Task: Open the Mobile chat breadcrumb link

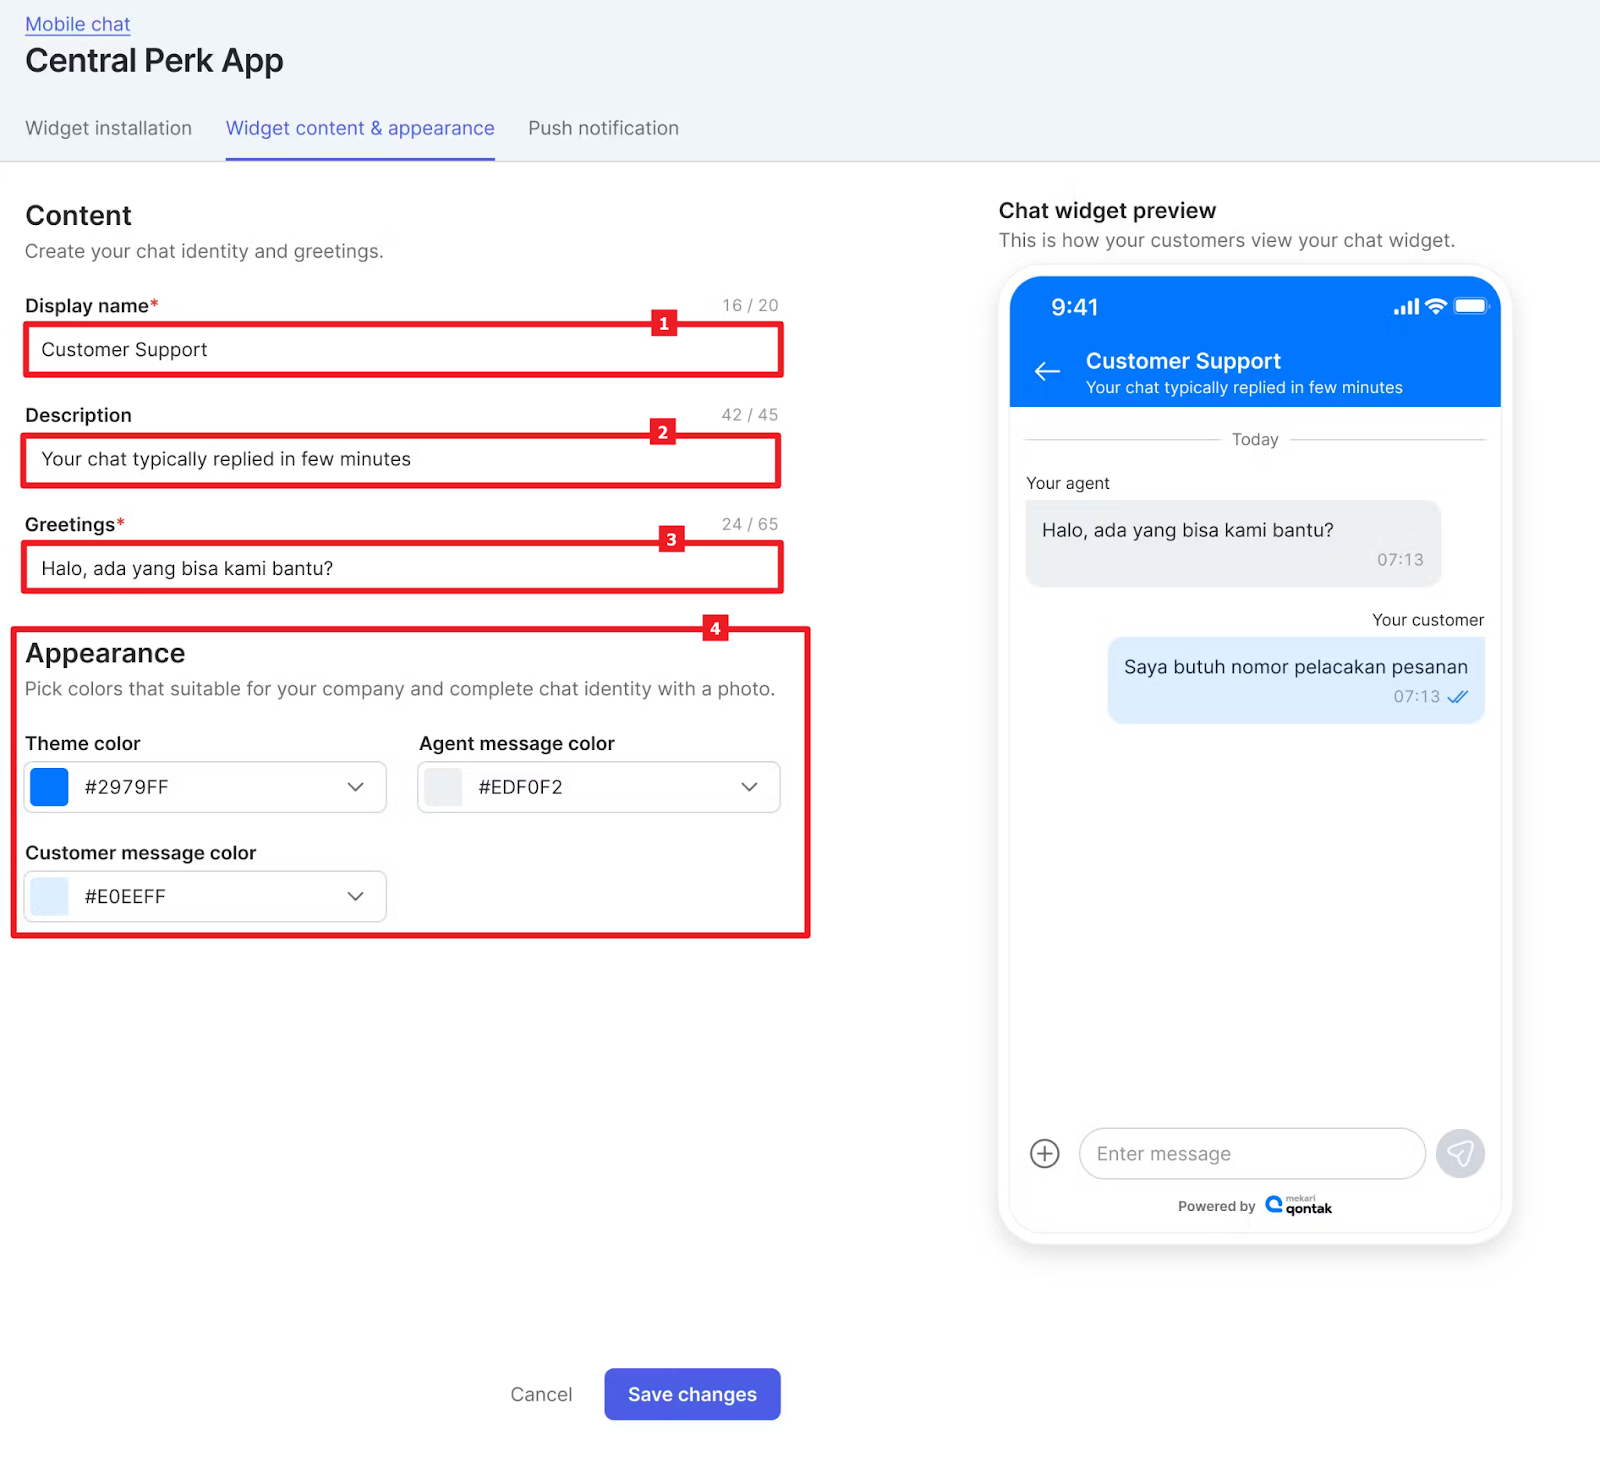Action: (77, 23)
